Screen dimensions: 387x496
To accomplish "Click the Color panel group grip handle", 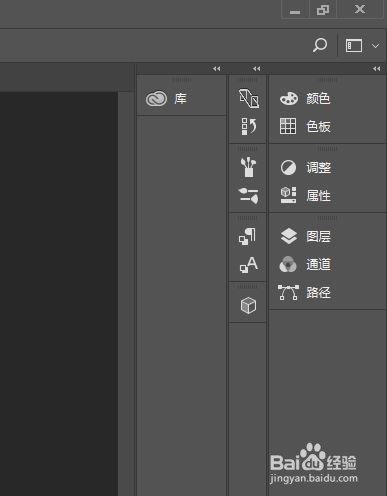I will click(x=327, y=80).
